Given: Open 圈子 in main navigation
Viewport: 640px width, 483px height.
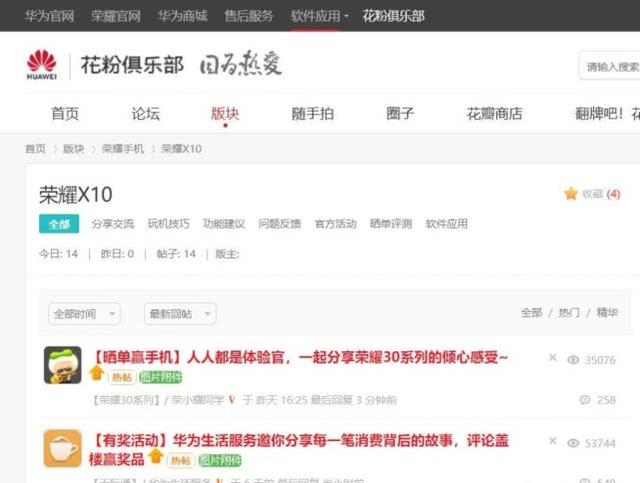Looking at the screenshot, I should coord(400,113).
